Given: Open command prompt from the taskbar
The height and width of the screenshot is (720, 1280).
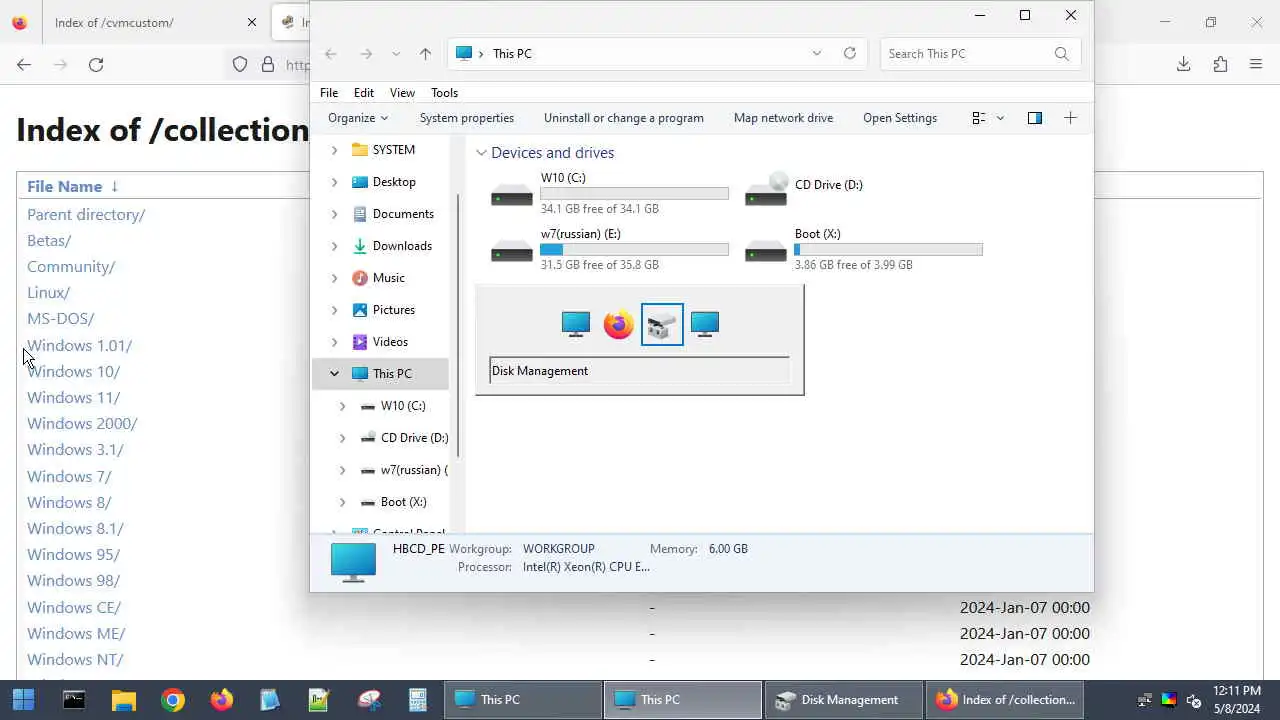Looking at the screenshot, I should [74, 699].
